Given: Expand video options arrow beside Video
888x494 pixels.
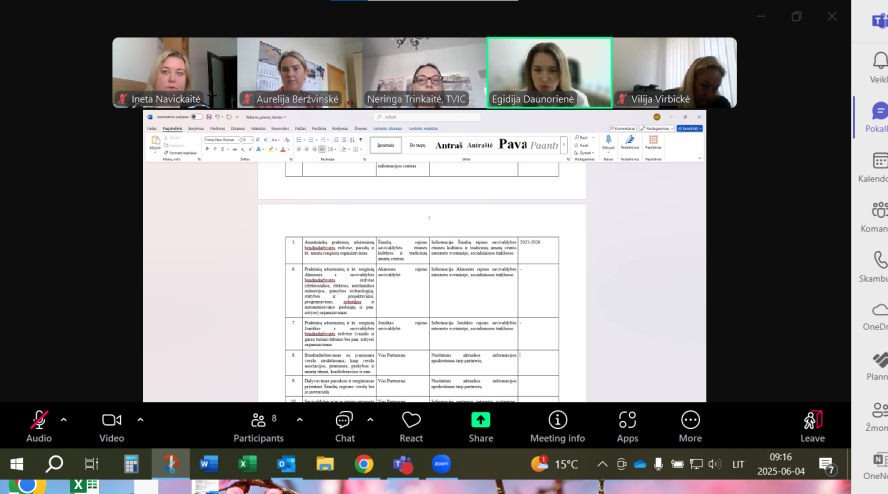Looking at the screenshot, I should pos(140,420).
